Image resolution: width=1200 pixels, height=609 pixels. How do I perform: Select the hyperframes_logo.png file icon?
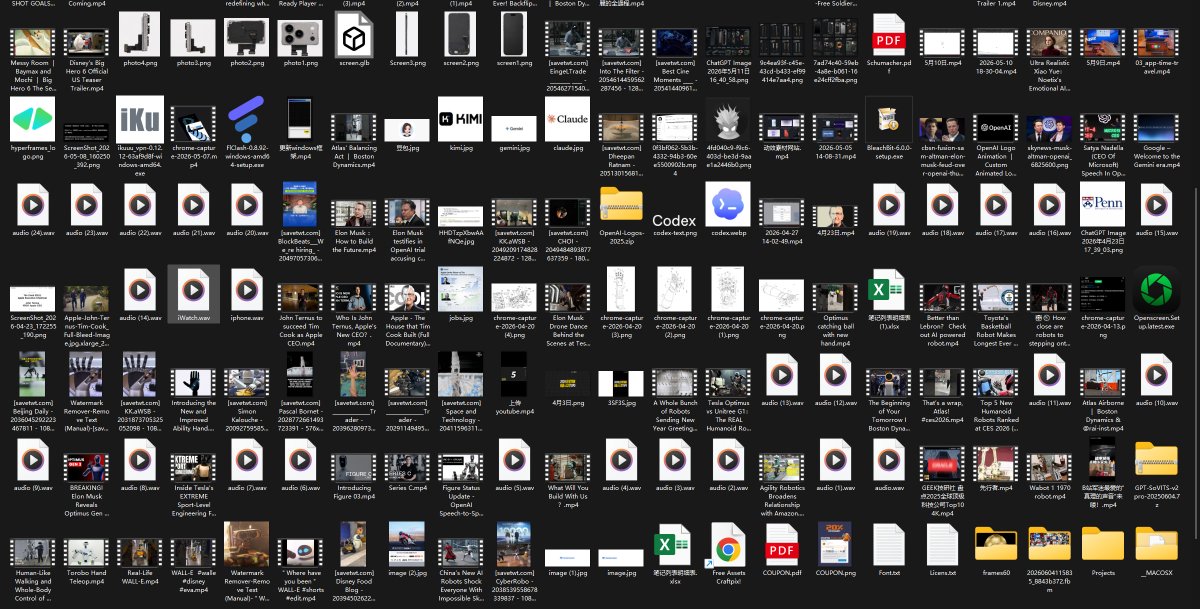tap(33, 120)
